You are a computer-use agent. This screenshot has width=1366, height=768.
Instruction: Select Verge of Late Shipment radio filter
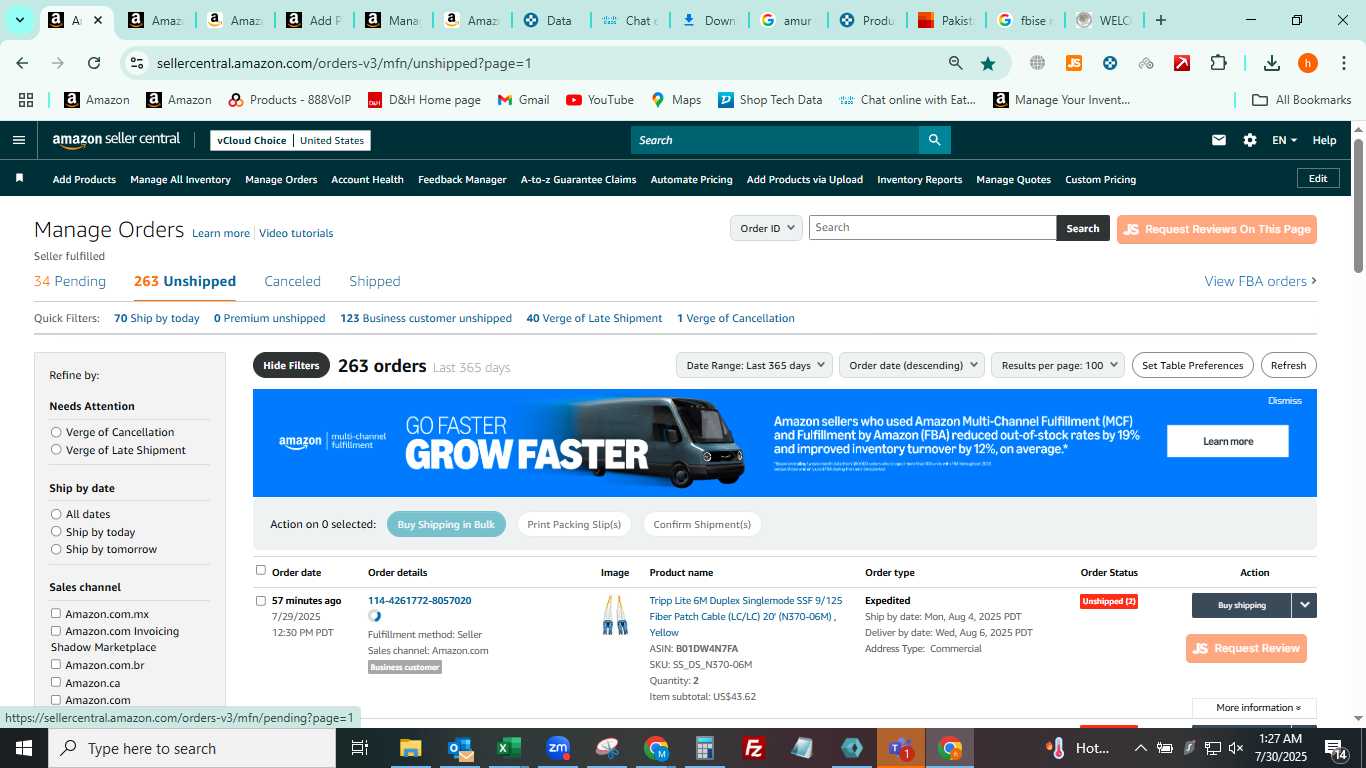pyautogui.click(x=56, y=450)
